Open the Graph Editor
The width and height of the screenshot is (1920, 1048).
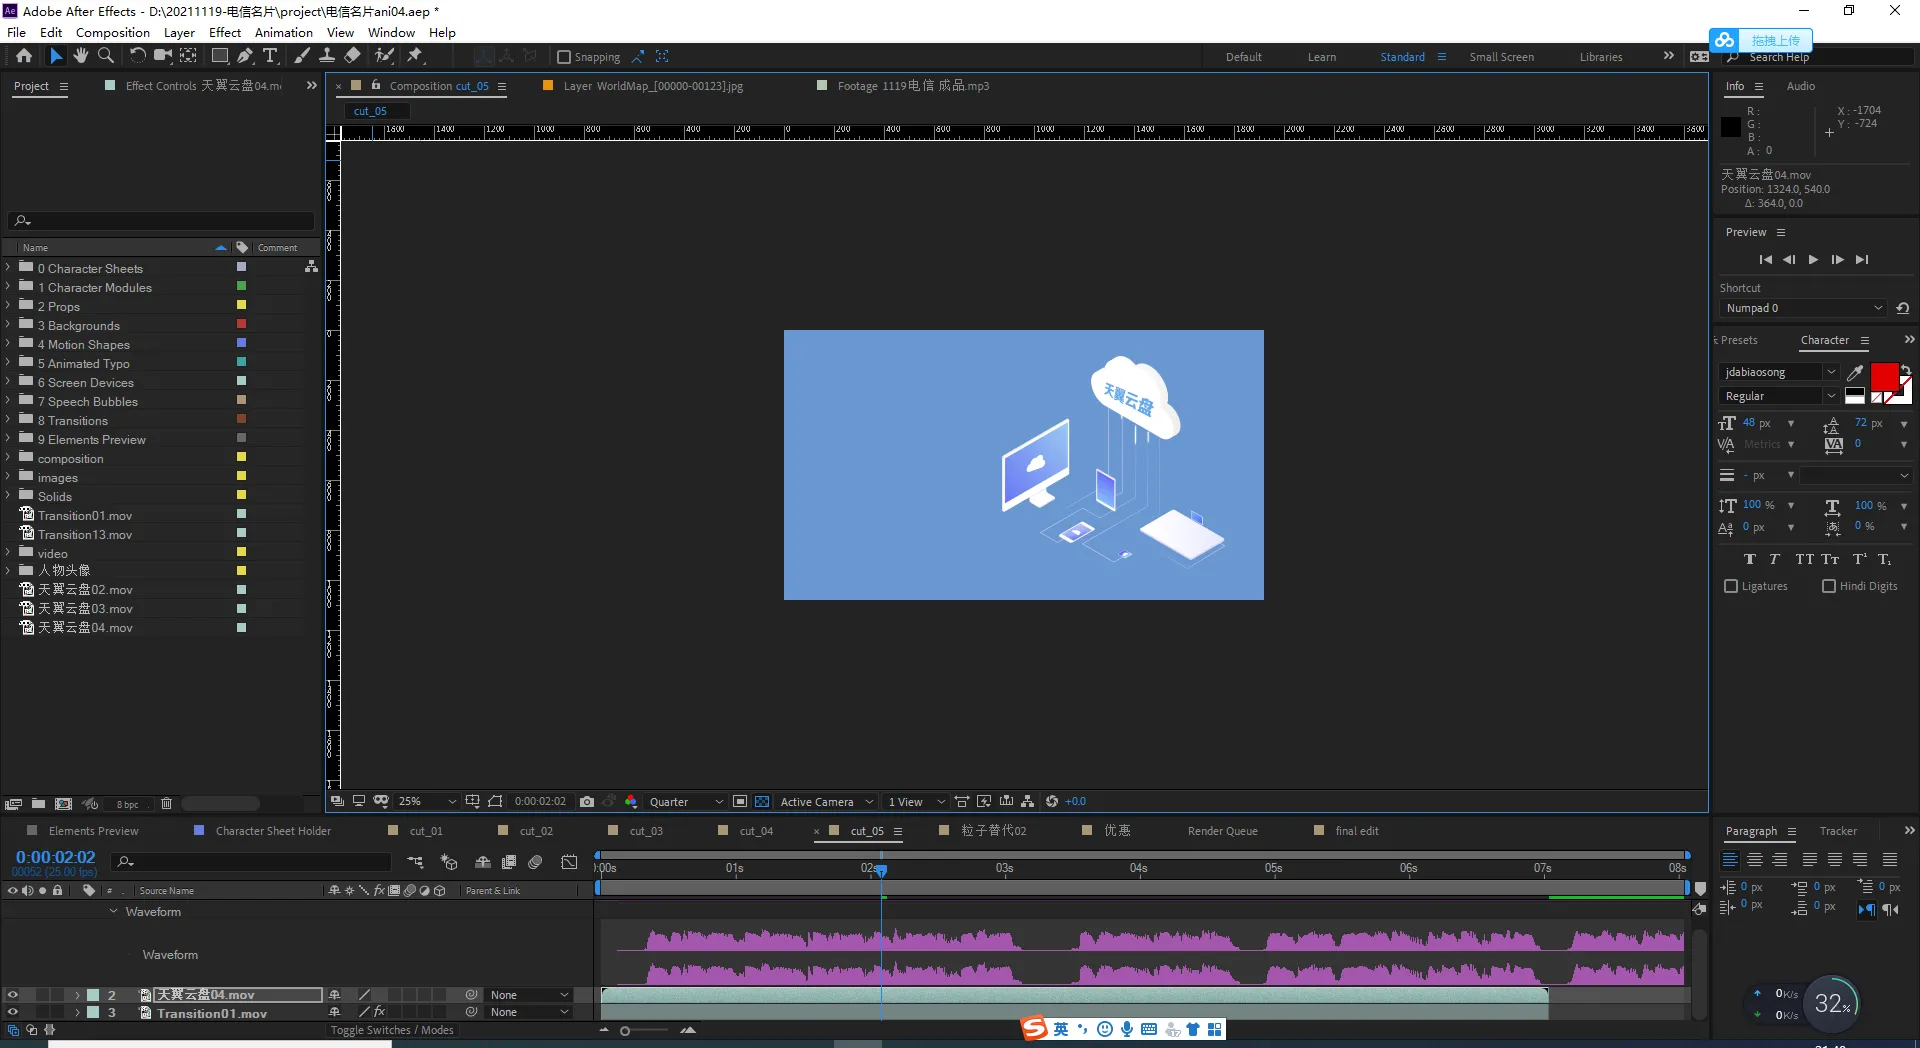[x=570, y=862]
